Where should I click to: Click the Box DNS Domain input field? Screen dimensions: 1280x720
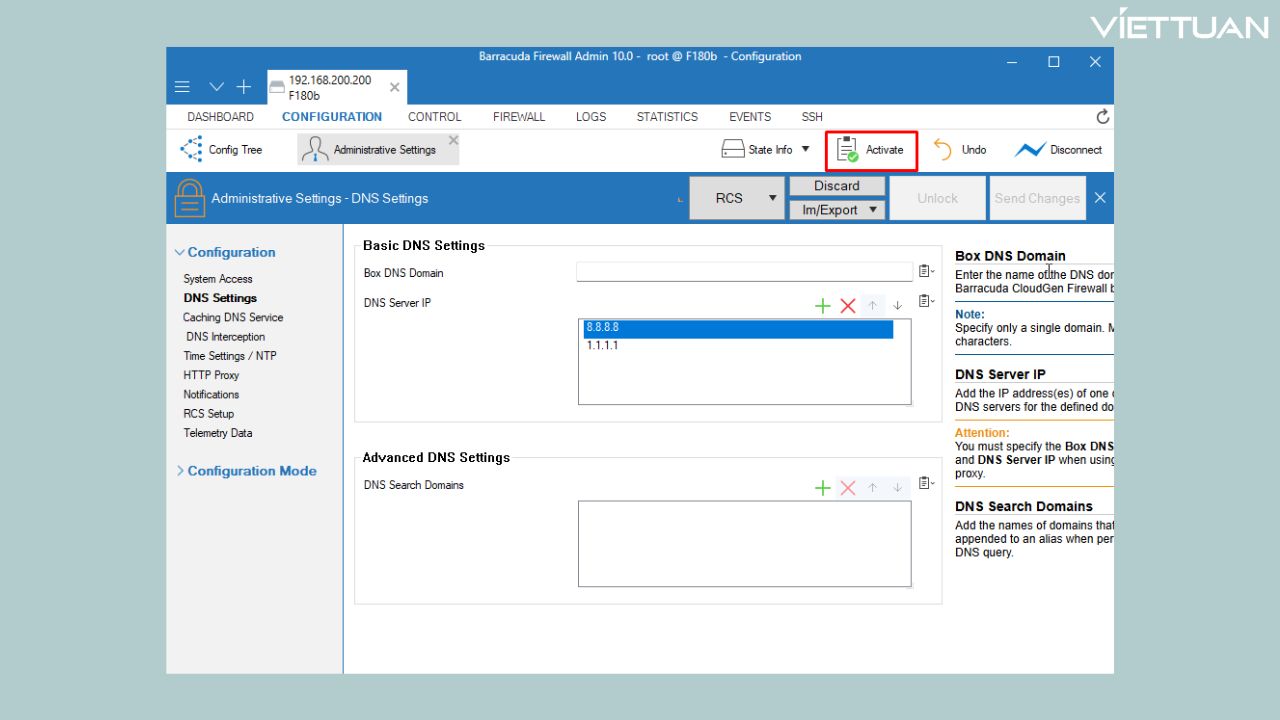(744, 272)
